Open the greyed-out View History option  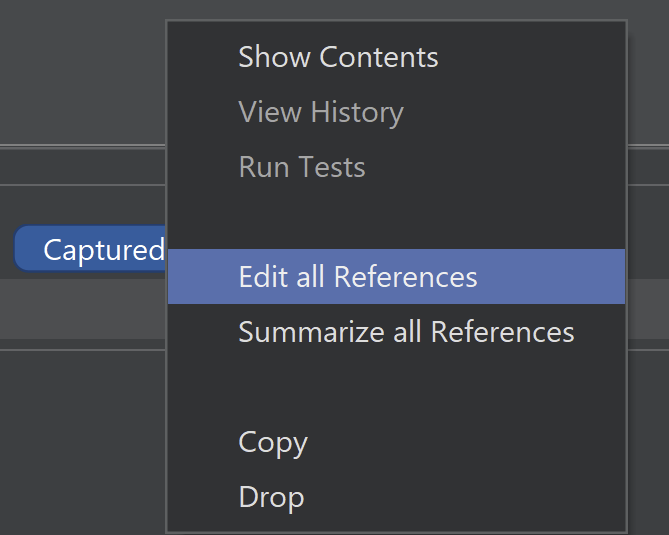(320, 112)
